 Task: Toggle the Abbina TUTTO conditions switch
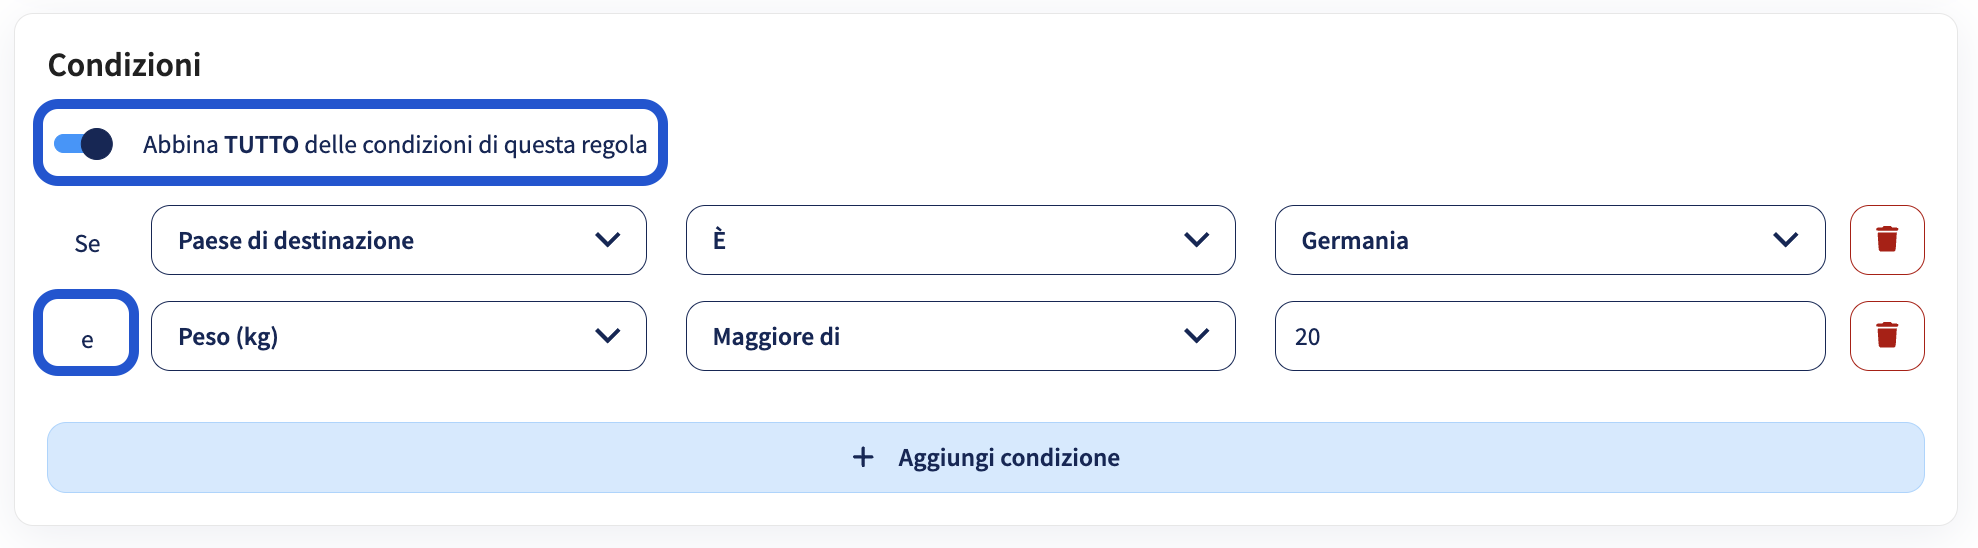(83, 144)
